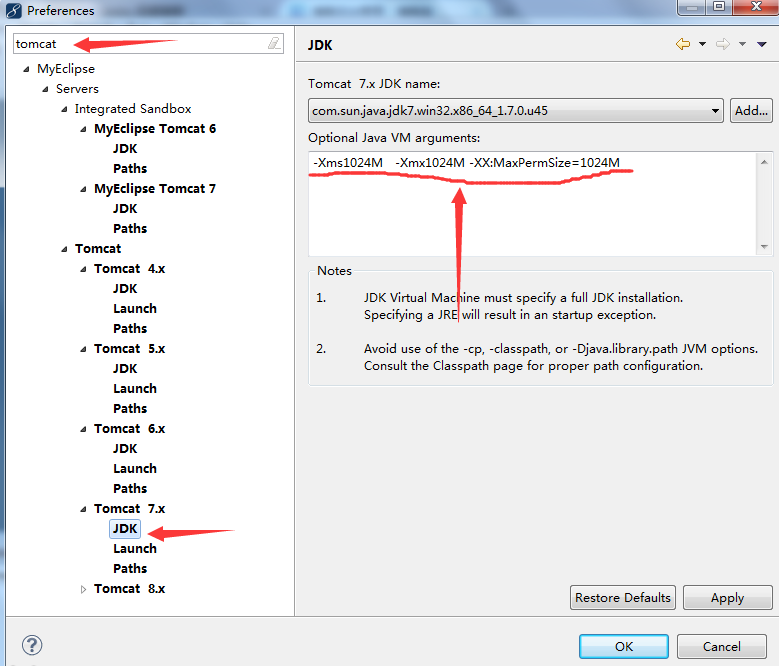Viewport: 779px width, 666px height.
Task: Click the VM arguments scrollbar up arrow
Action: [764, 162]
